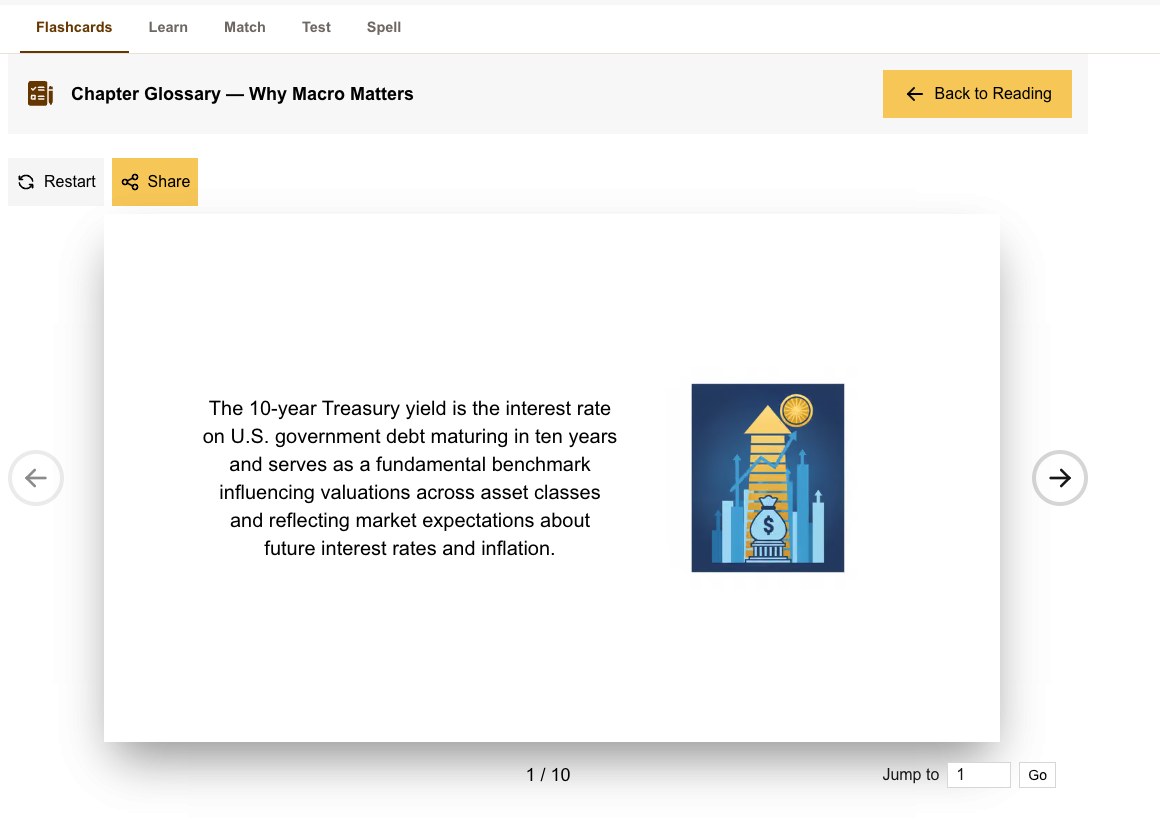Click the 1 / 10 card counter
This screenshot has width=1160, height=826.
pos(548,775)
